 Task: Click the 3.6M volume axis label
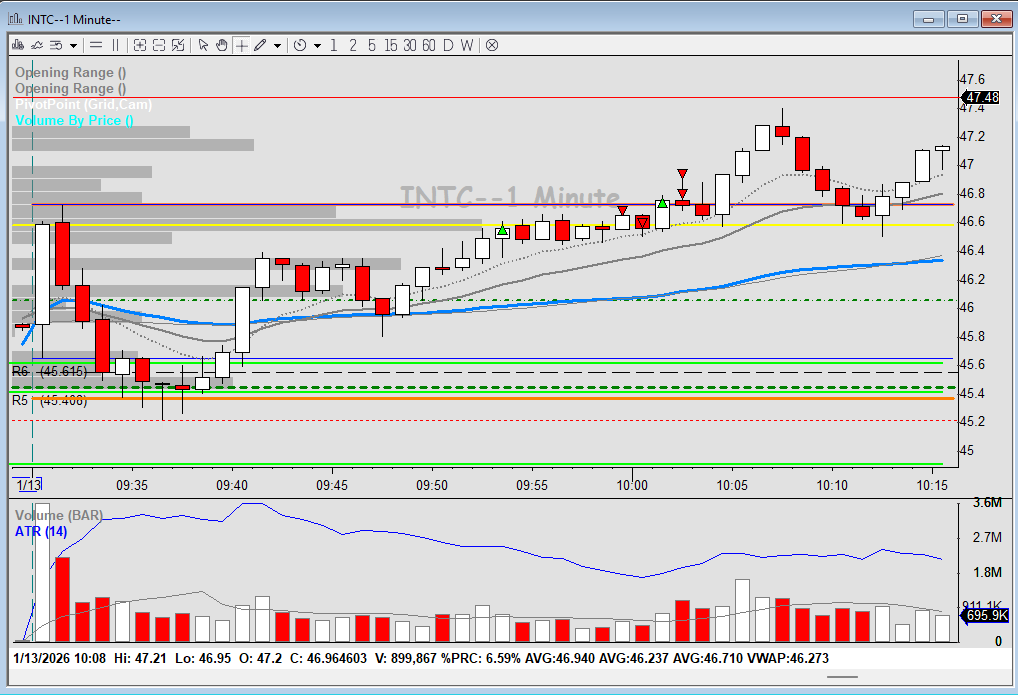pyautogui.click(x=987, y=503)
